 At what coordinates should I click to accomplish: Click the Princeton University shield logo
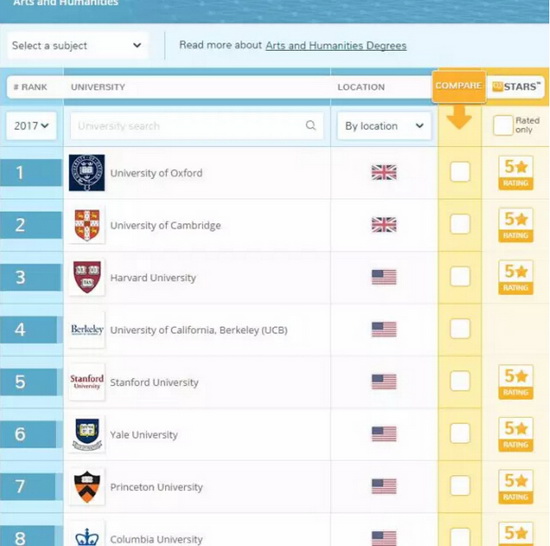click(x=87, y=487)
